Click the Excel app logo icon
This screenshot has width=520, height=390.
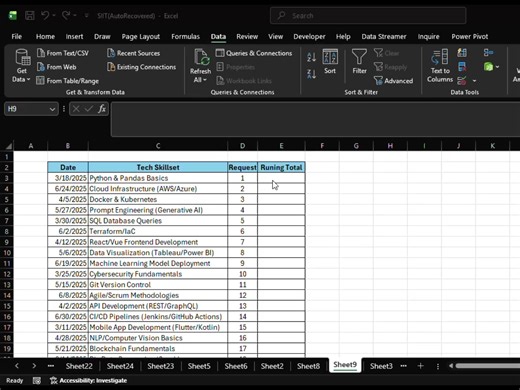pyautogui.click(x=13, y=15)
